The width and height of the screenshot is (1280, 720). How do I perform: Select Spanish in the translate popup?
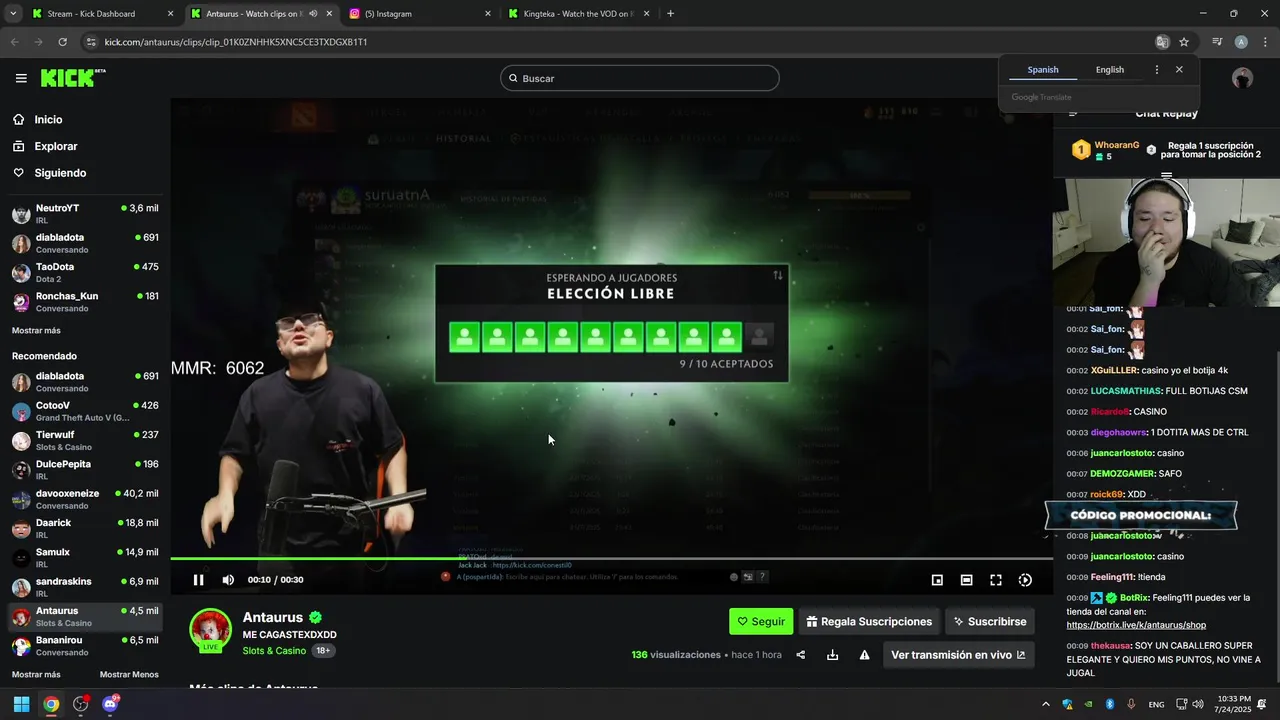pyautogui.click(x=1043, y=70)
